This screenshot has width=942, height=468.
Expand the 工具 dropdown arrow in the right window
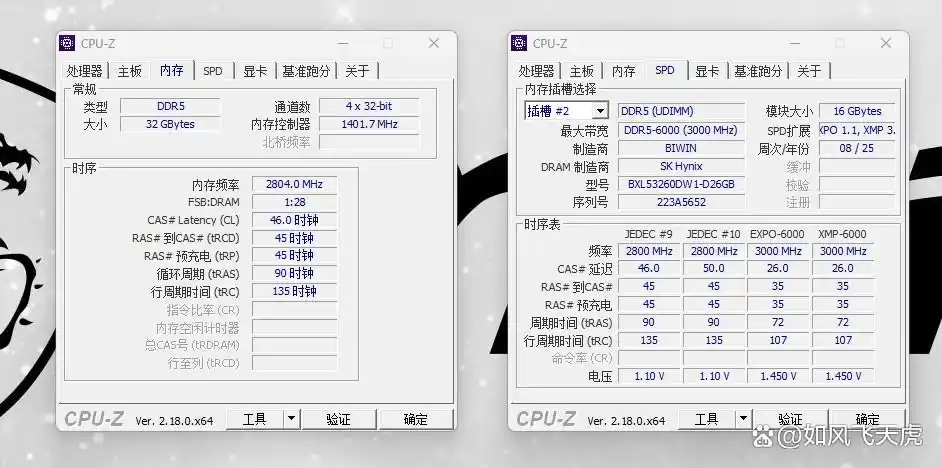click(x=743, y=419)
